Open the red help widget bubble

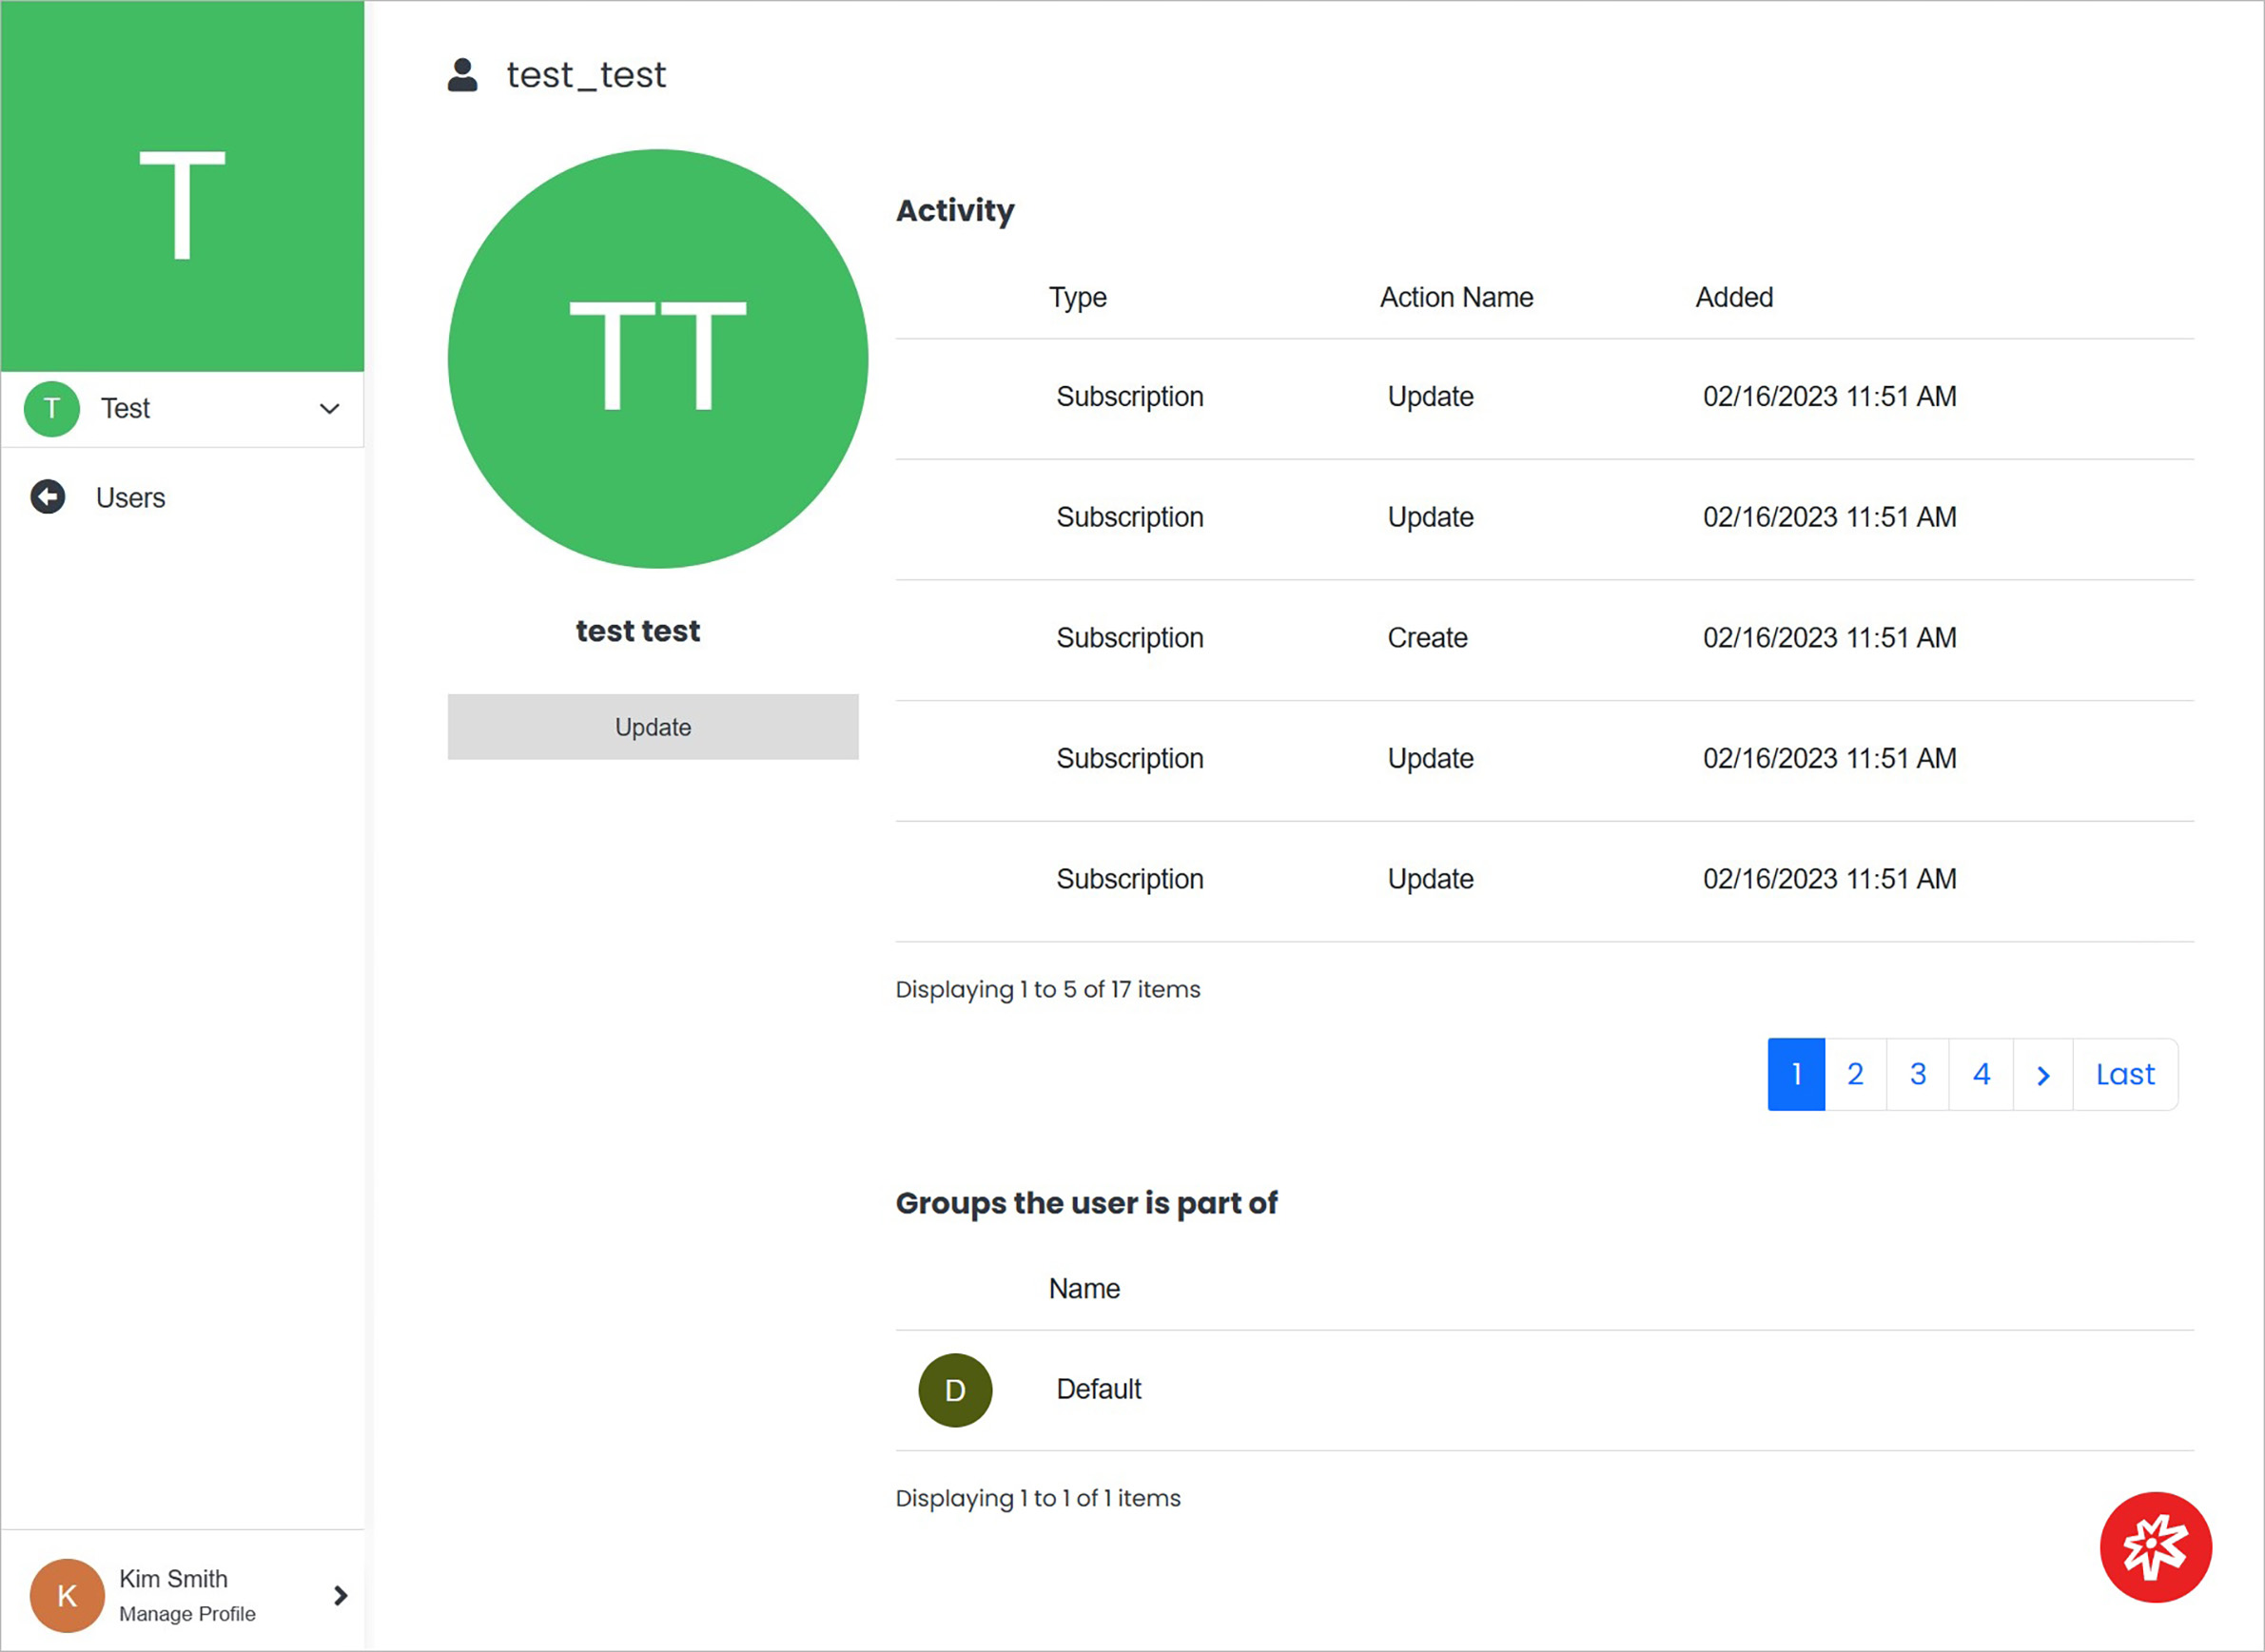[2155, 1547]
